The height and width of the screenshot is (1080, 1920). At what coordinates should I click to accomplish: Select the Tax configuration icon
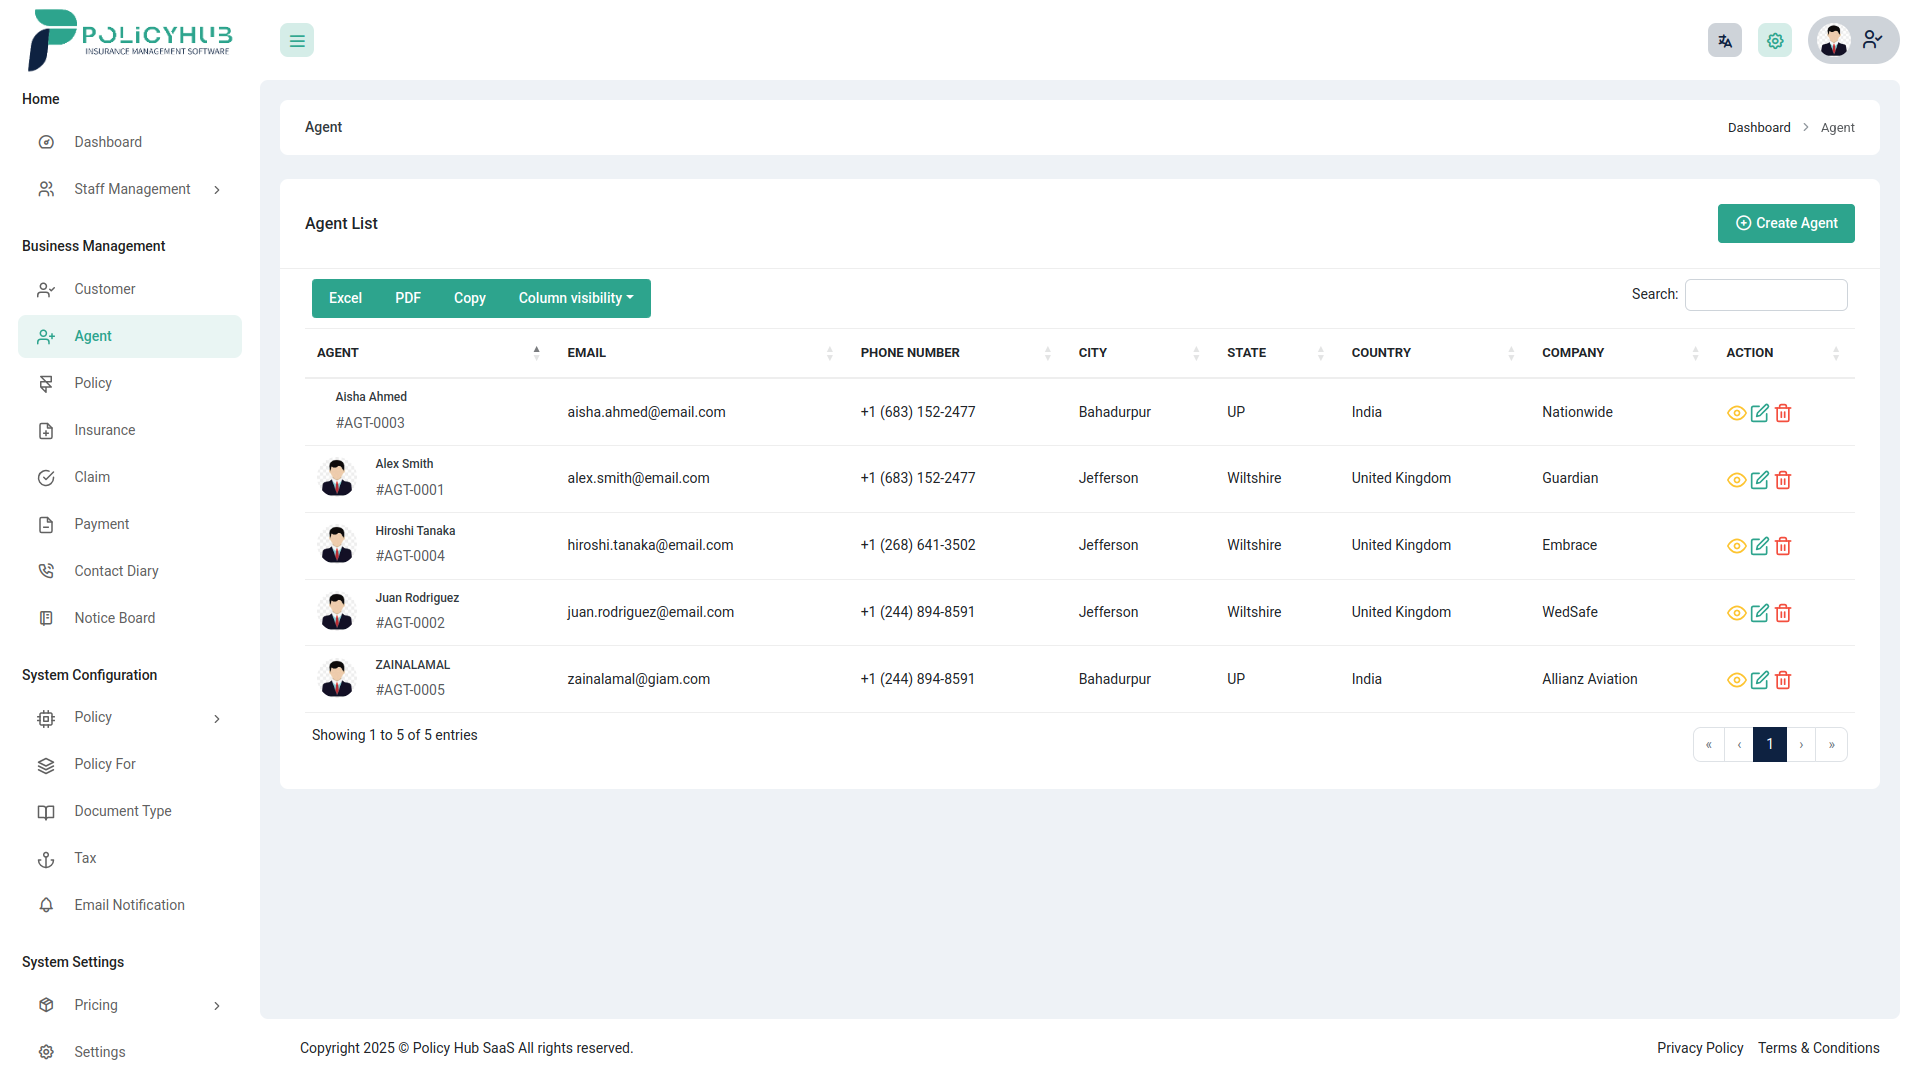(46, 858)
